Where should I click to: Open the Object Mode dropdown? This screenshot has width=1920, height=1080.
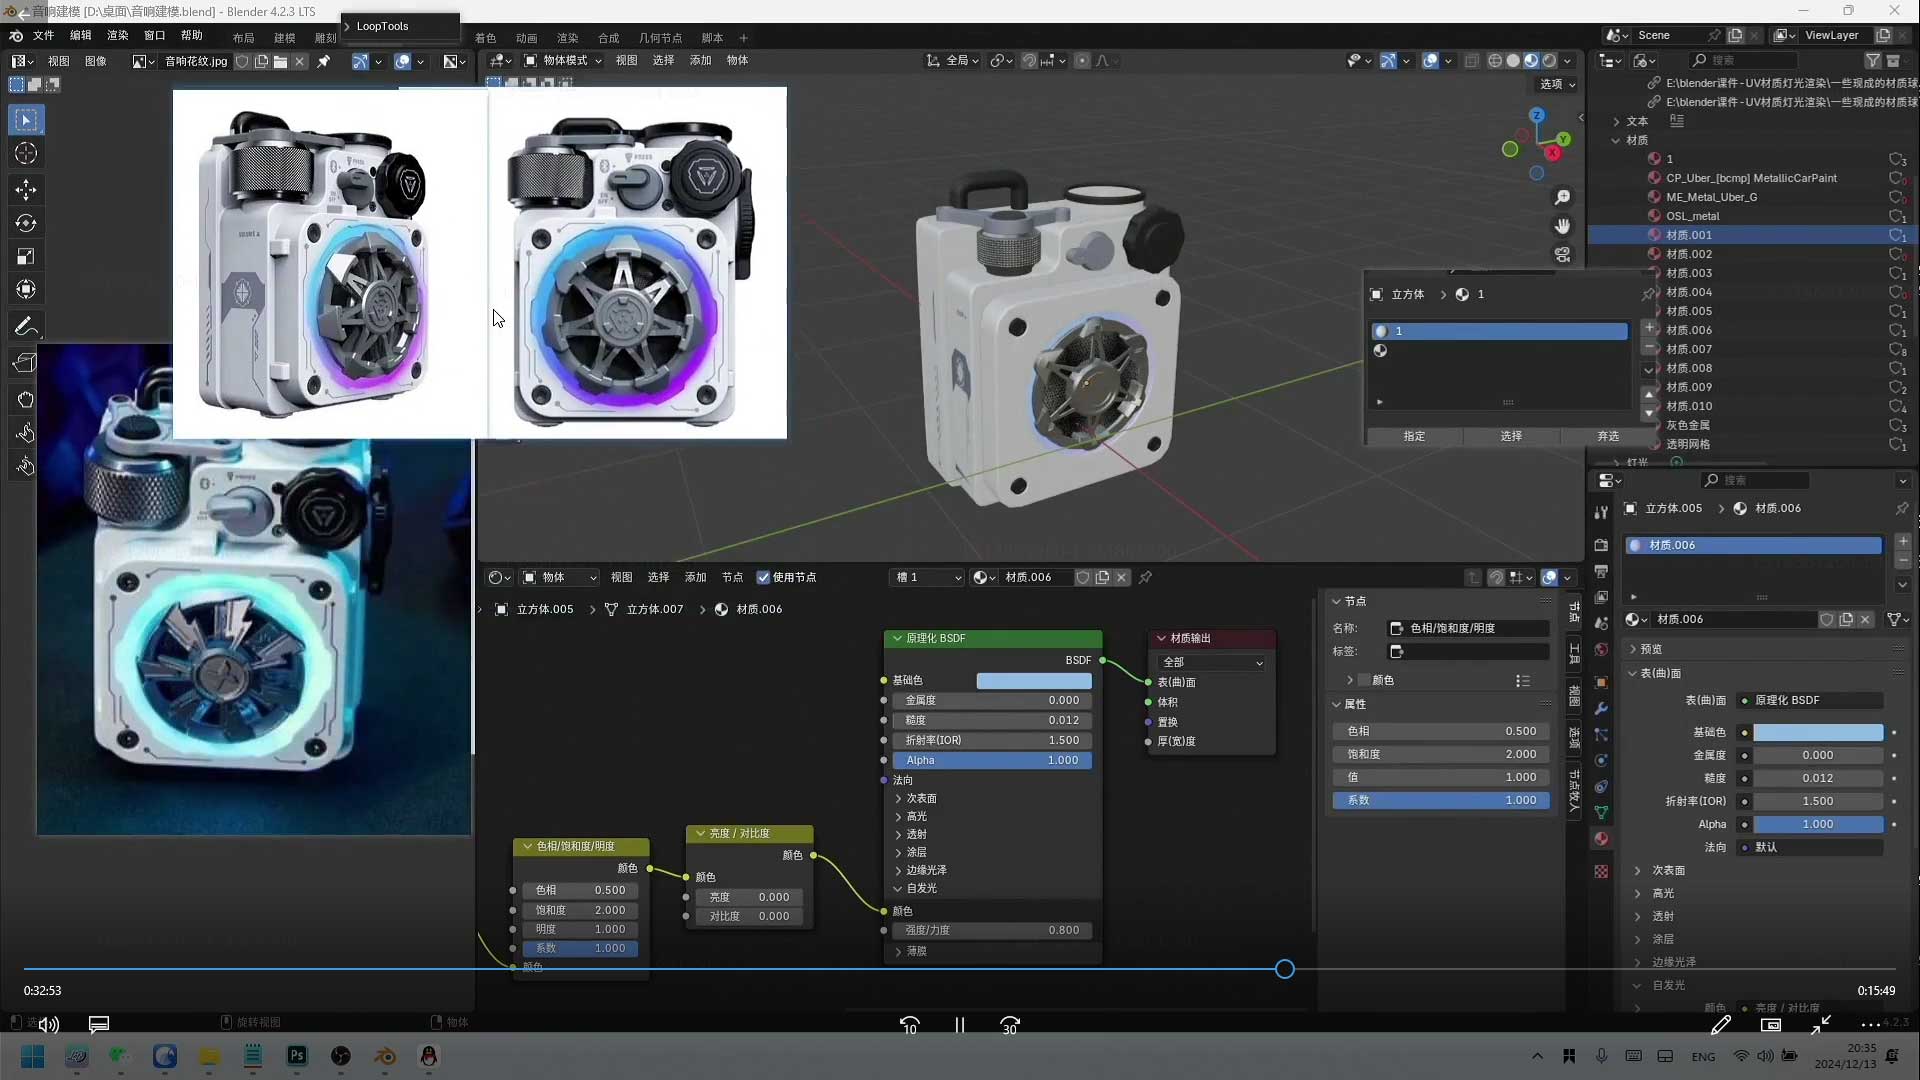(x=564, y=61)
